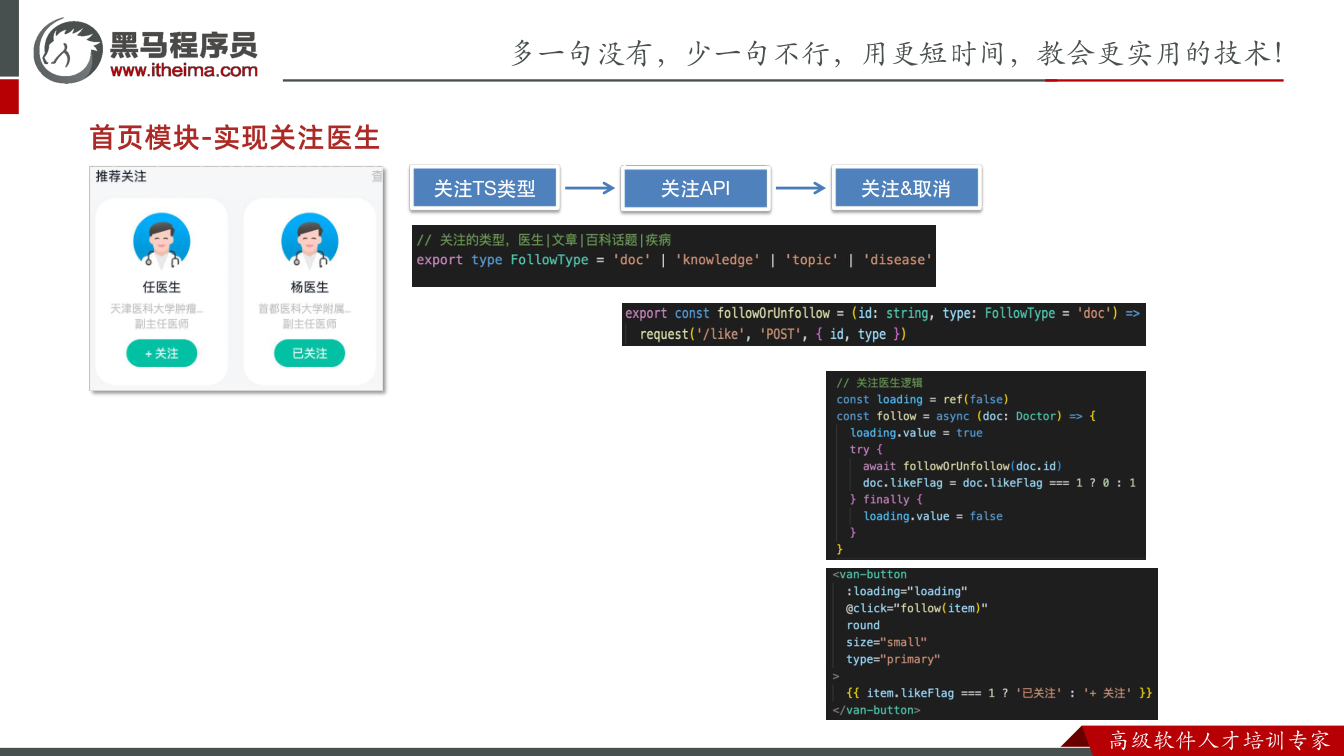1344x756 pixels.
Task: Click the attribute @click="follow(item)"
Action: (x=917, y=608)
